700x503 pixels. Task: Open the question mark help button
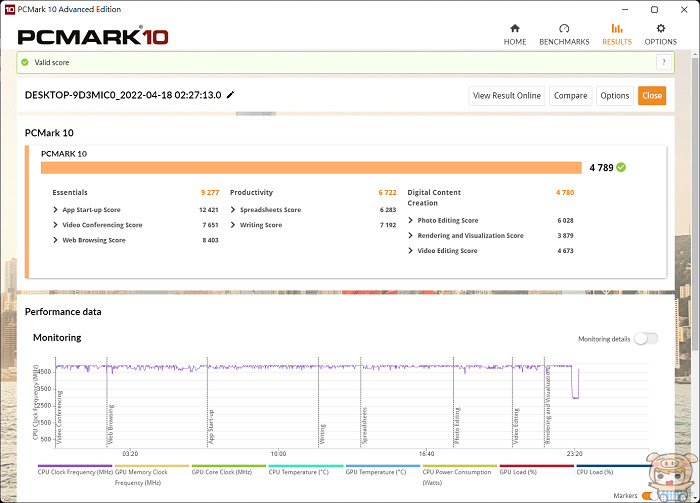663,62
